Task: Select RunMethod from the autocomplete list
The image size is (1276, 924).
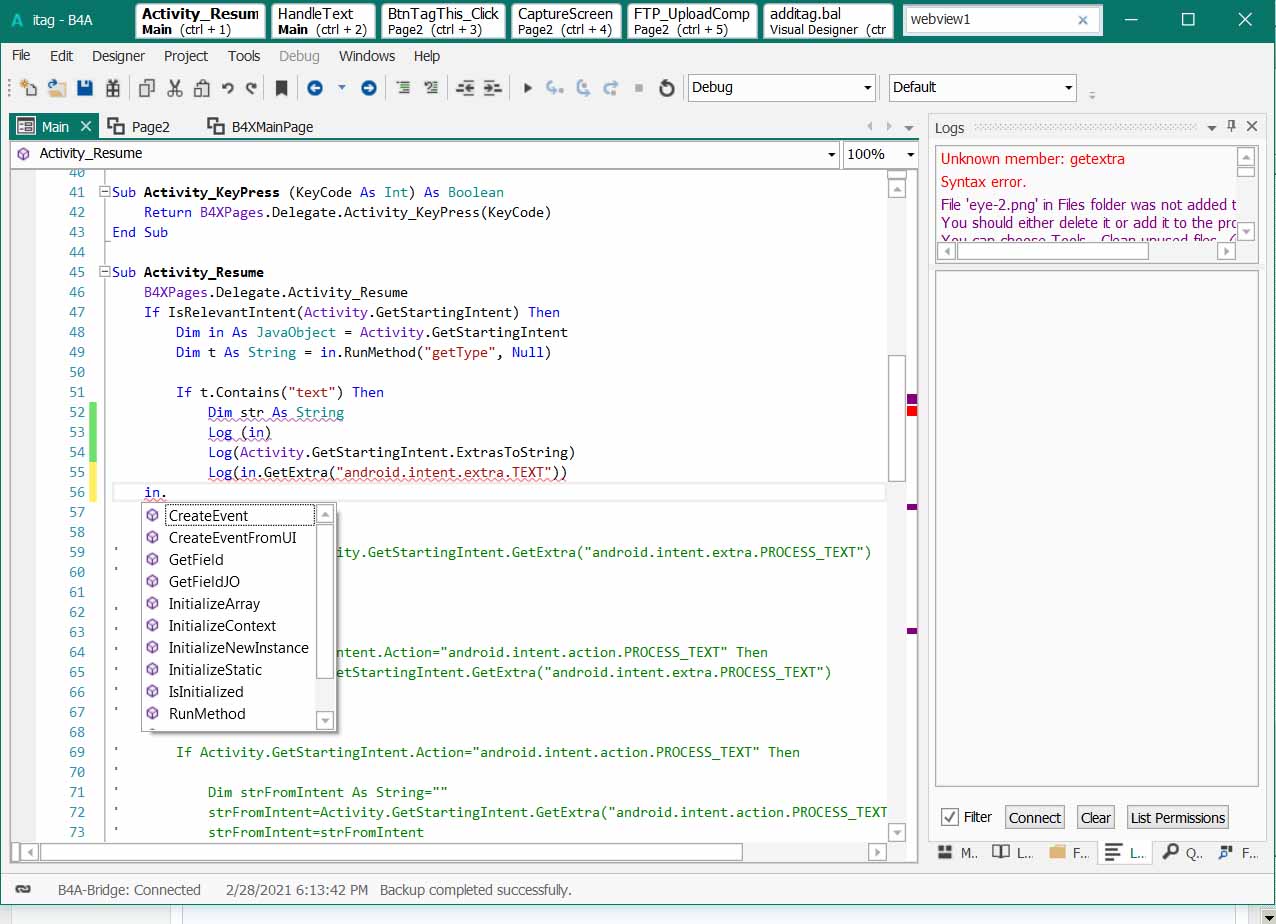Action: (x=207, y=713)
